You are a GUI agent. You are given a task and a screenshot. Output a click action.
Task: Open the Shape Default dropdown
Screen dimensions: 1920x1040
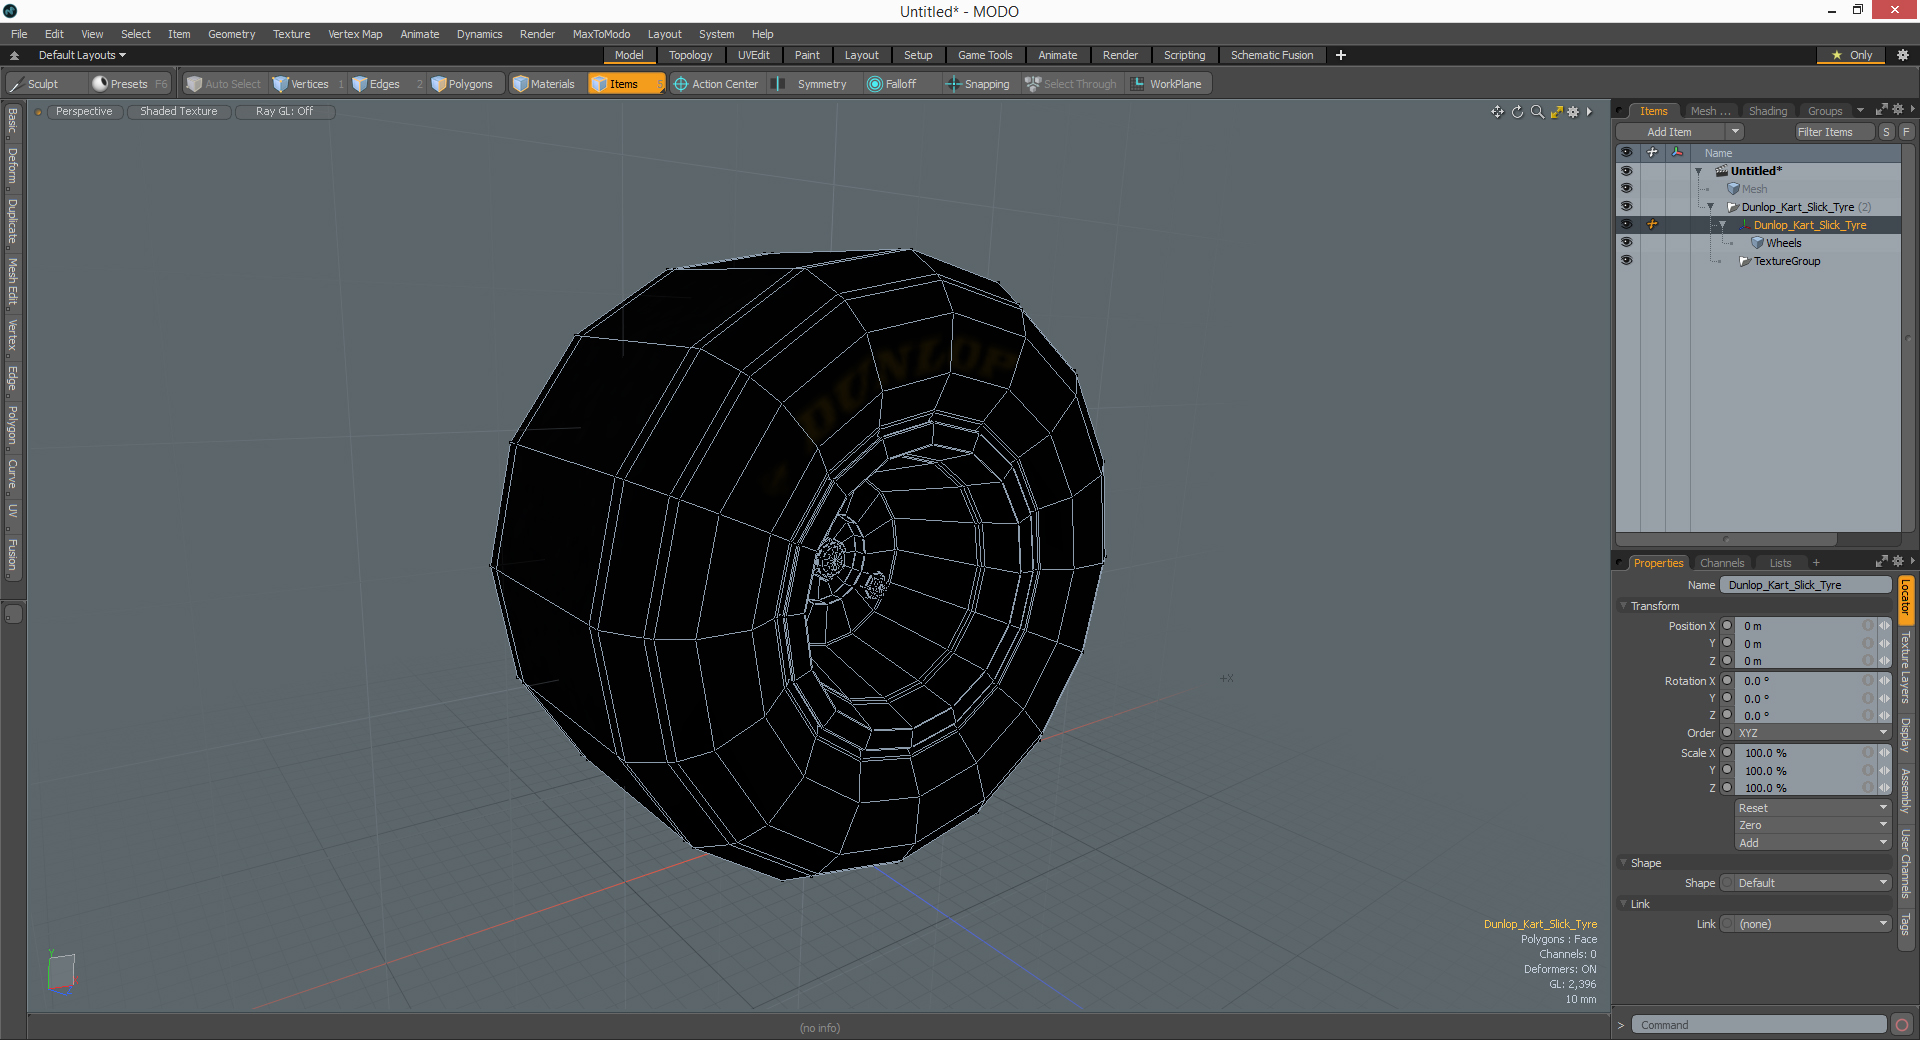coord(1813,883)
